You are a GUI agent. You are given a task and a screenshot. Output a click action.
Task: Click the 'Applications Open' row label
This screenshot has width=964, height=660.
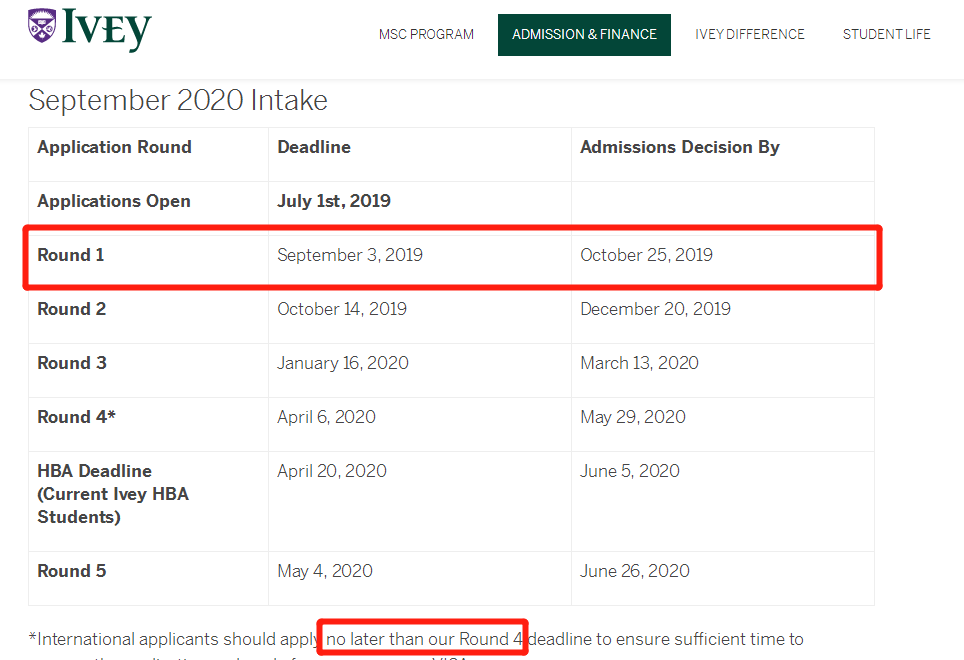(114, 201)
